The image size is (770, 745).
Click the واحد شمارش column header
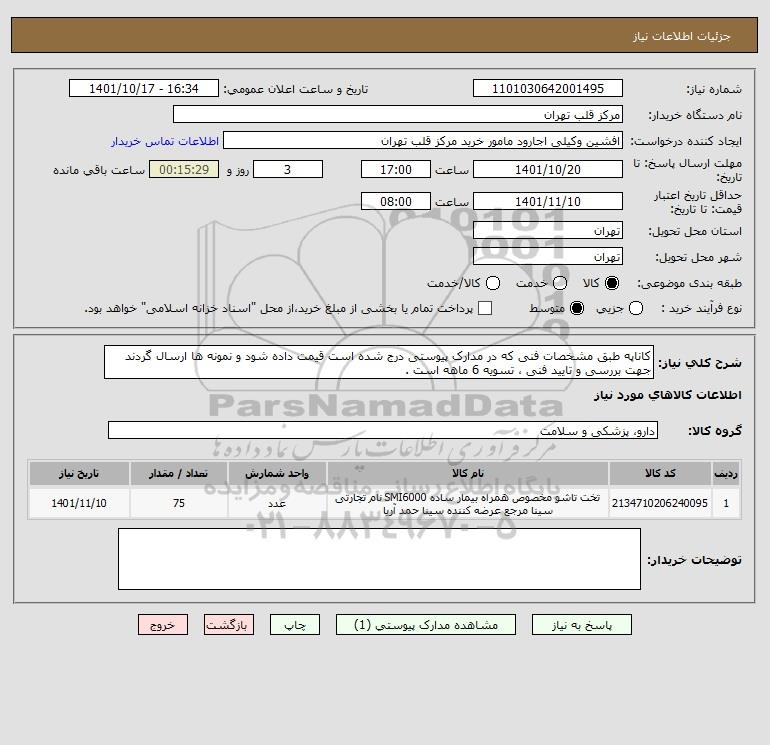tap(277, 473)
